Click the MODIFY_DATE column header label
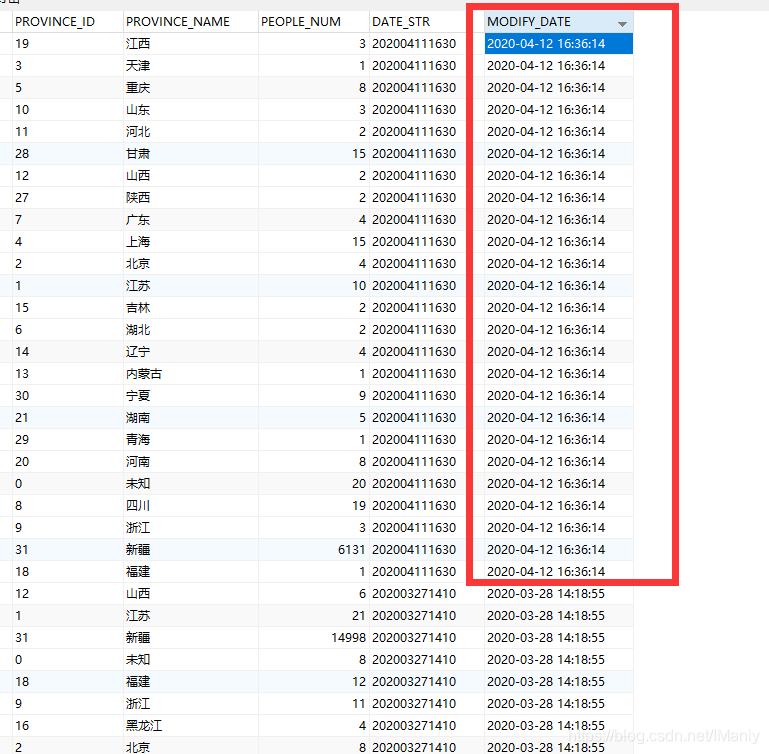 click(x=529, y=22)
